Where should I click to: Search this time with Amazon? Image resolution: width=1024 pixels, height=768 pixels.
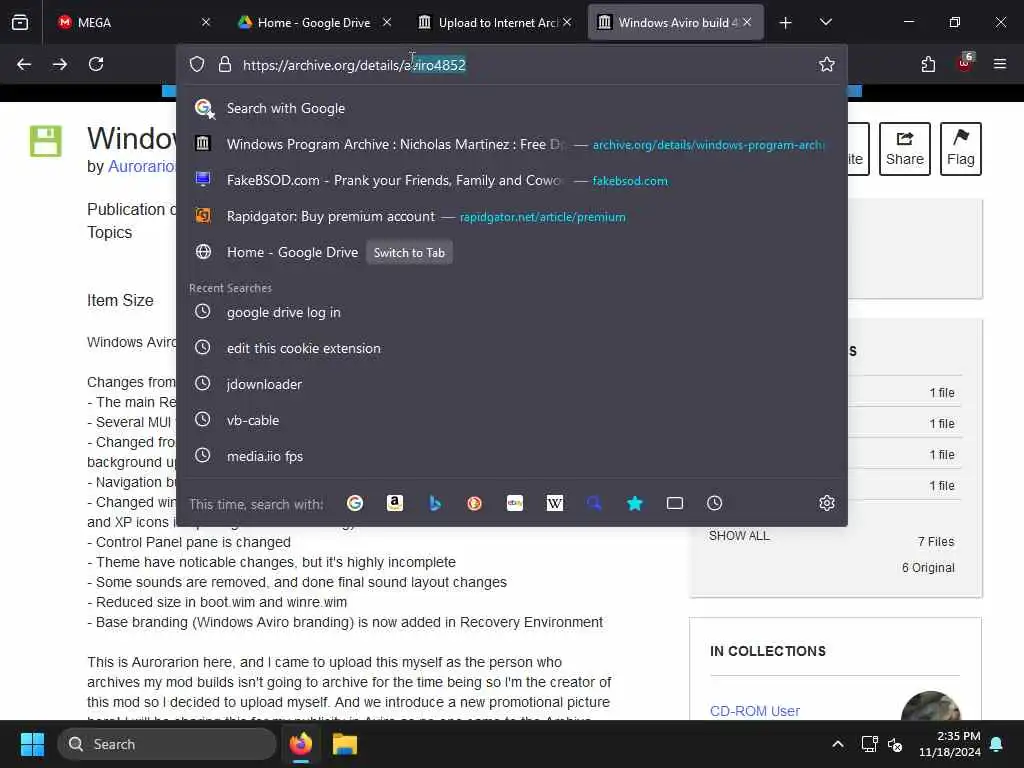[395, 504]
